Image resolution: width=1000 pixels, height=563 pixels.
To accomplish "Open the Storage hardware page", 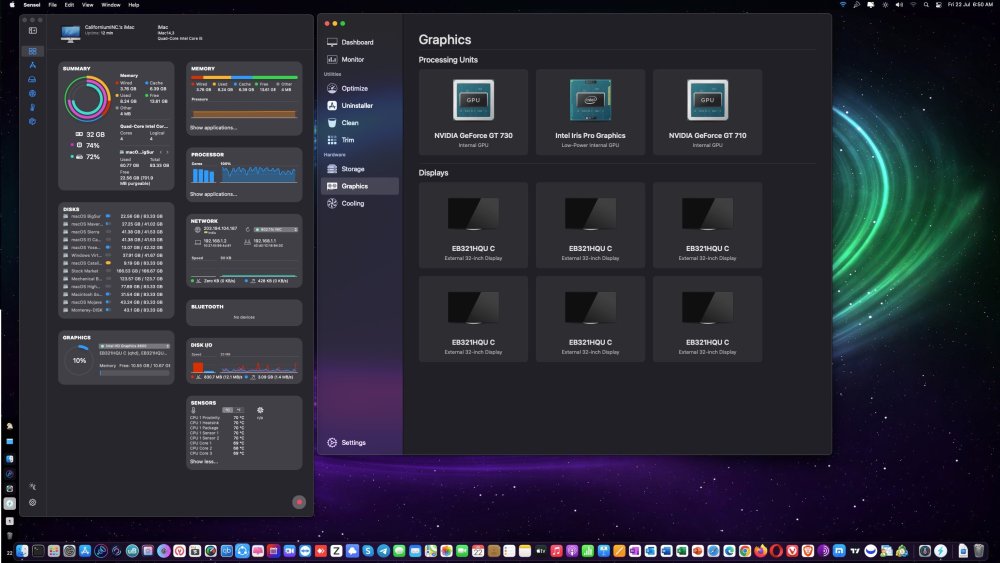I will pos(358,169).
